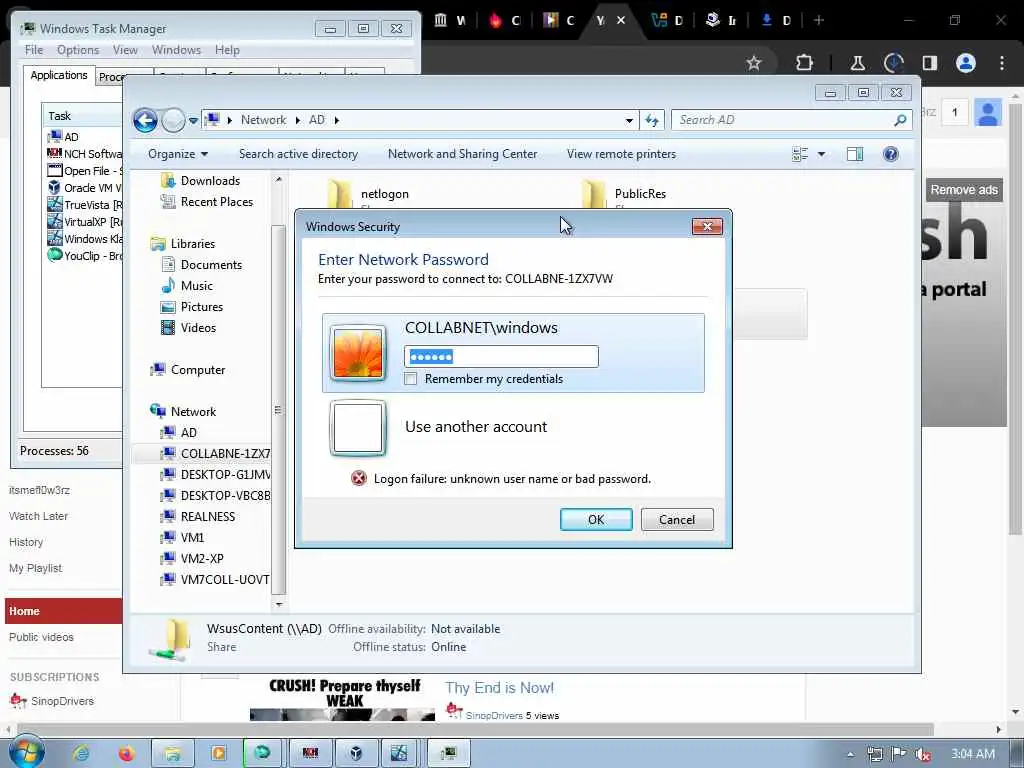Screen dimensions: 1024x768
Task: Expand the arrow after AD in address bar
Action: coord(337,120)
